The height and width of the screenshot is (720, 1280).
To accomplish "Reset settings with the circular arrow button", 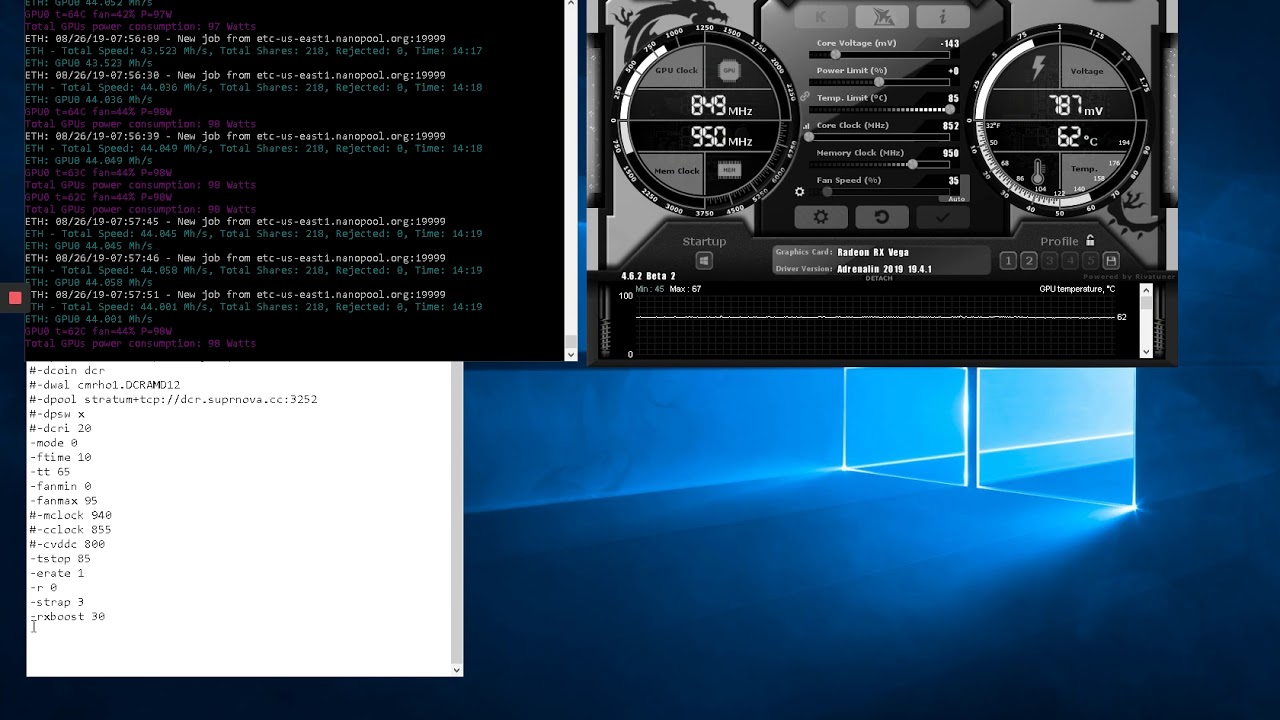I will 882,217.
